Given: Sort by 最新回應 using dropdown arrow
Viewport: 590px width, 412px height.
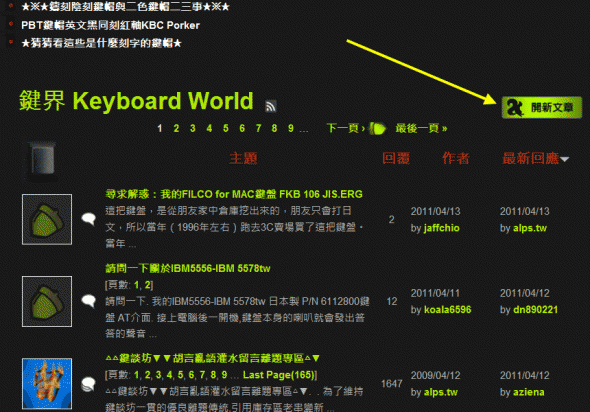Looking at the screenshot, I should 564,160.
